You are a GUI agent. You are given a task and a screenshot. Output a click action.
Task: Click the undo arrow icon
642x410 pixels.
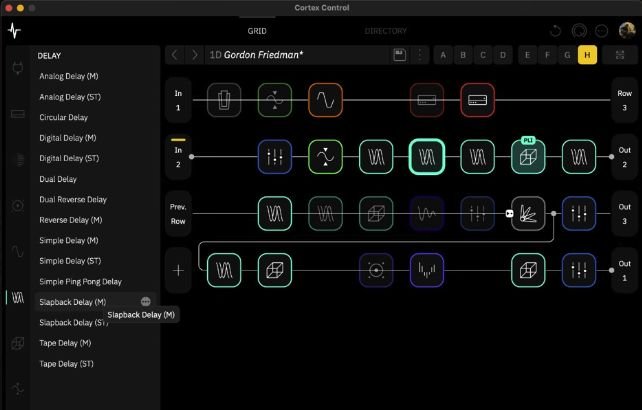coord(556,31)
